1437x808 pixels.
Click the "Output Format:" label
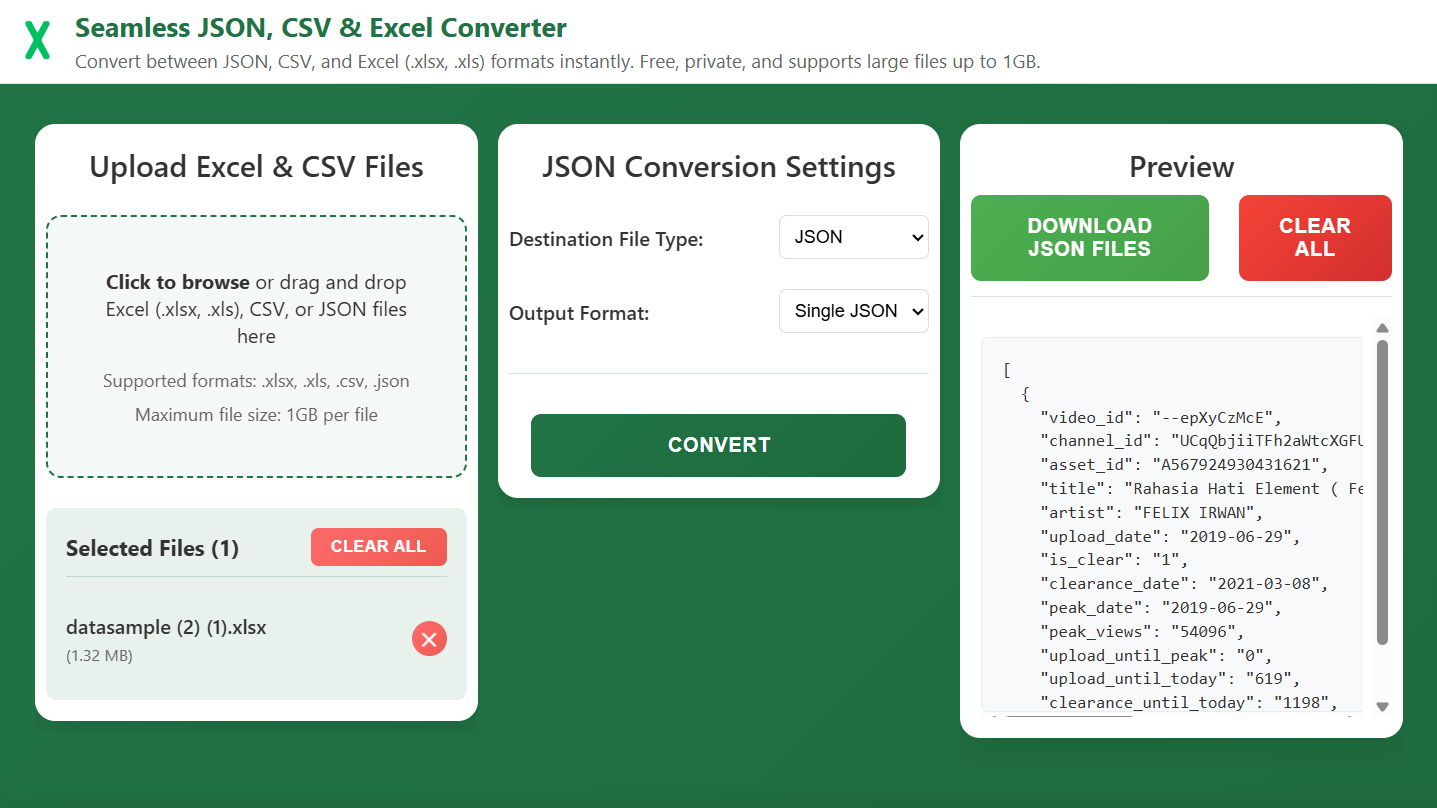(x=579, y=314)
